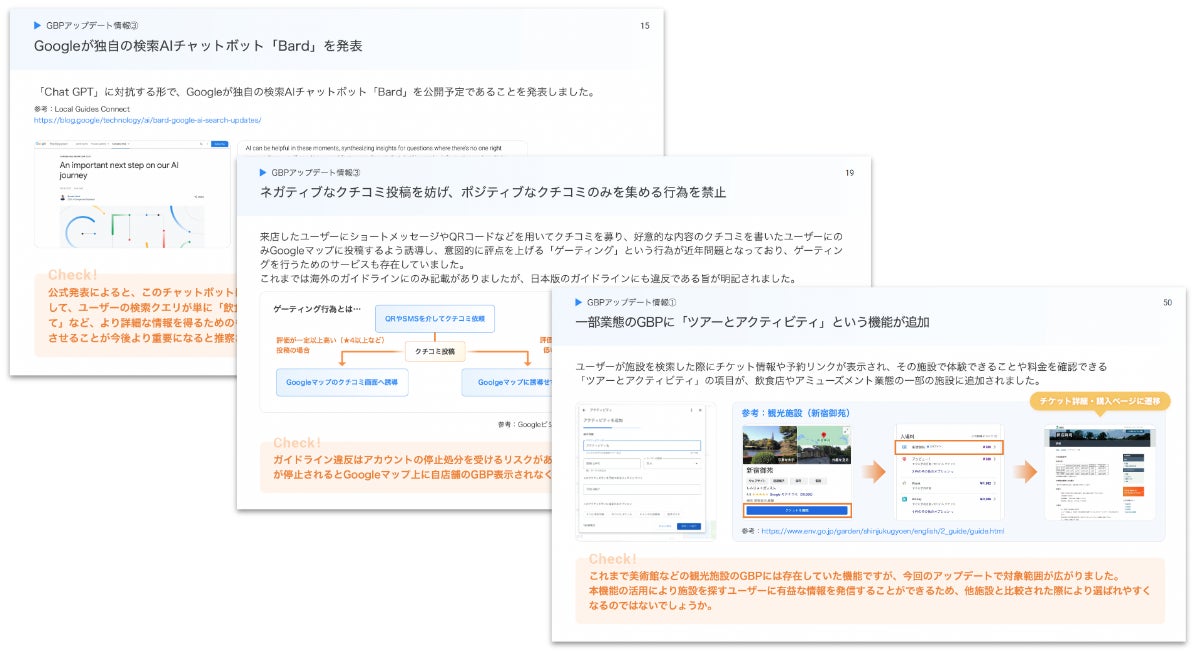The width and height of the screenshot is (1200, 657).
Task: Click the blue save button in activity dialog
Action: [689, 525]
